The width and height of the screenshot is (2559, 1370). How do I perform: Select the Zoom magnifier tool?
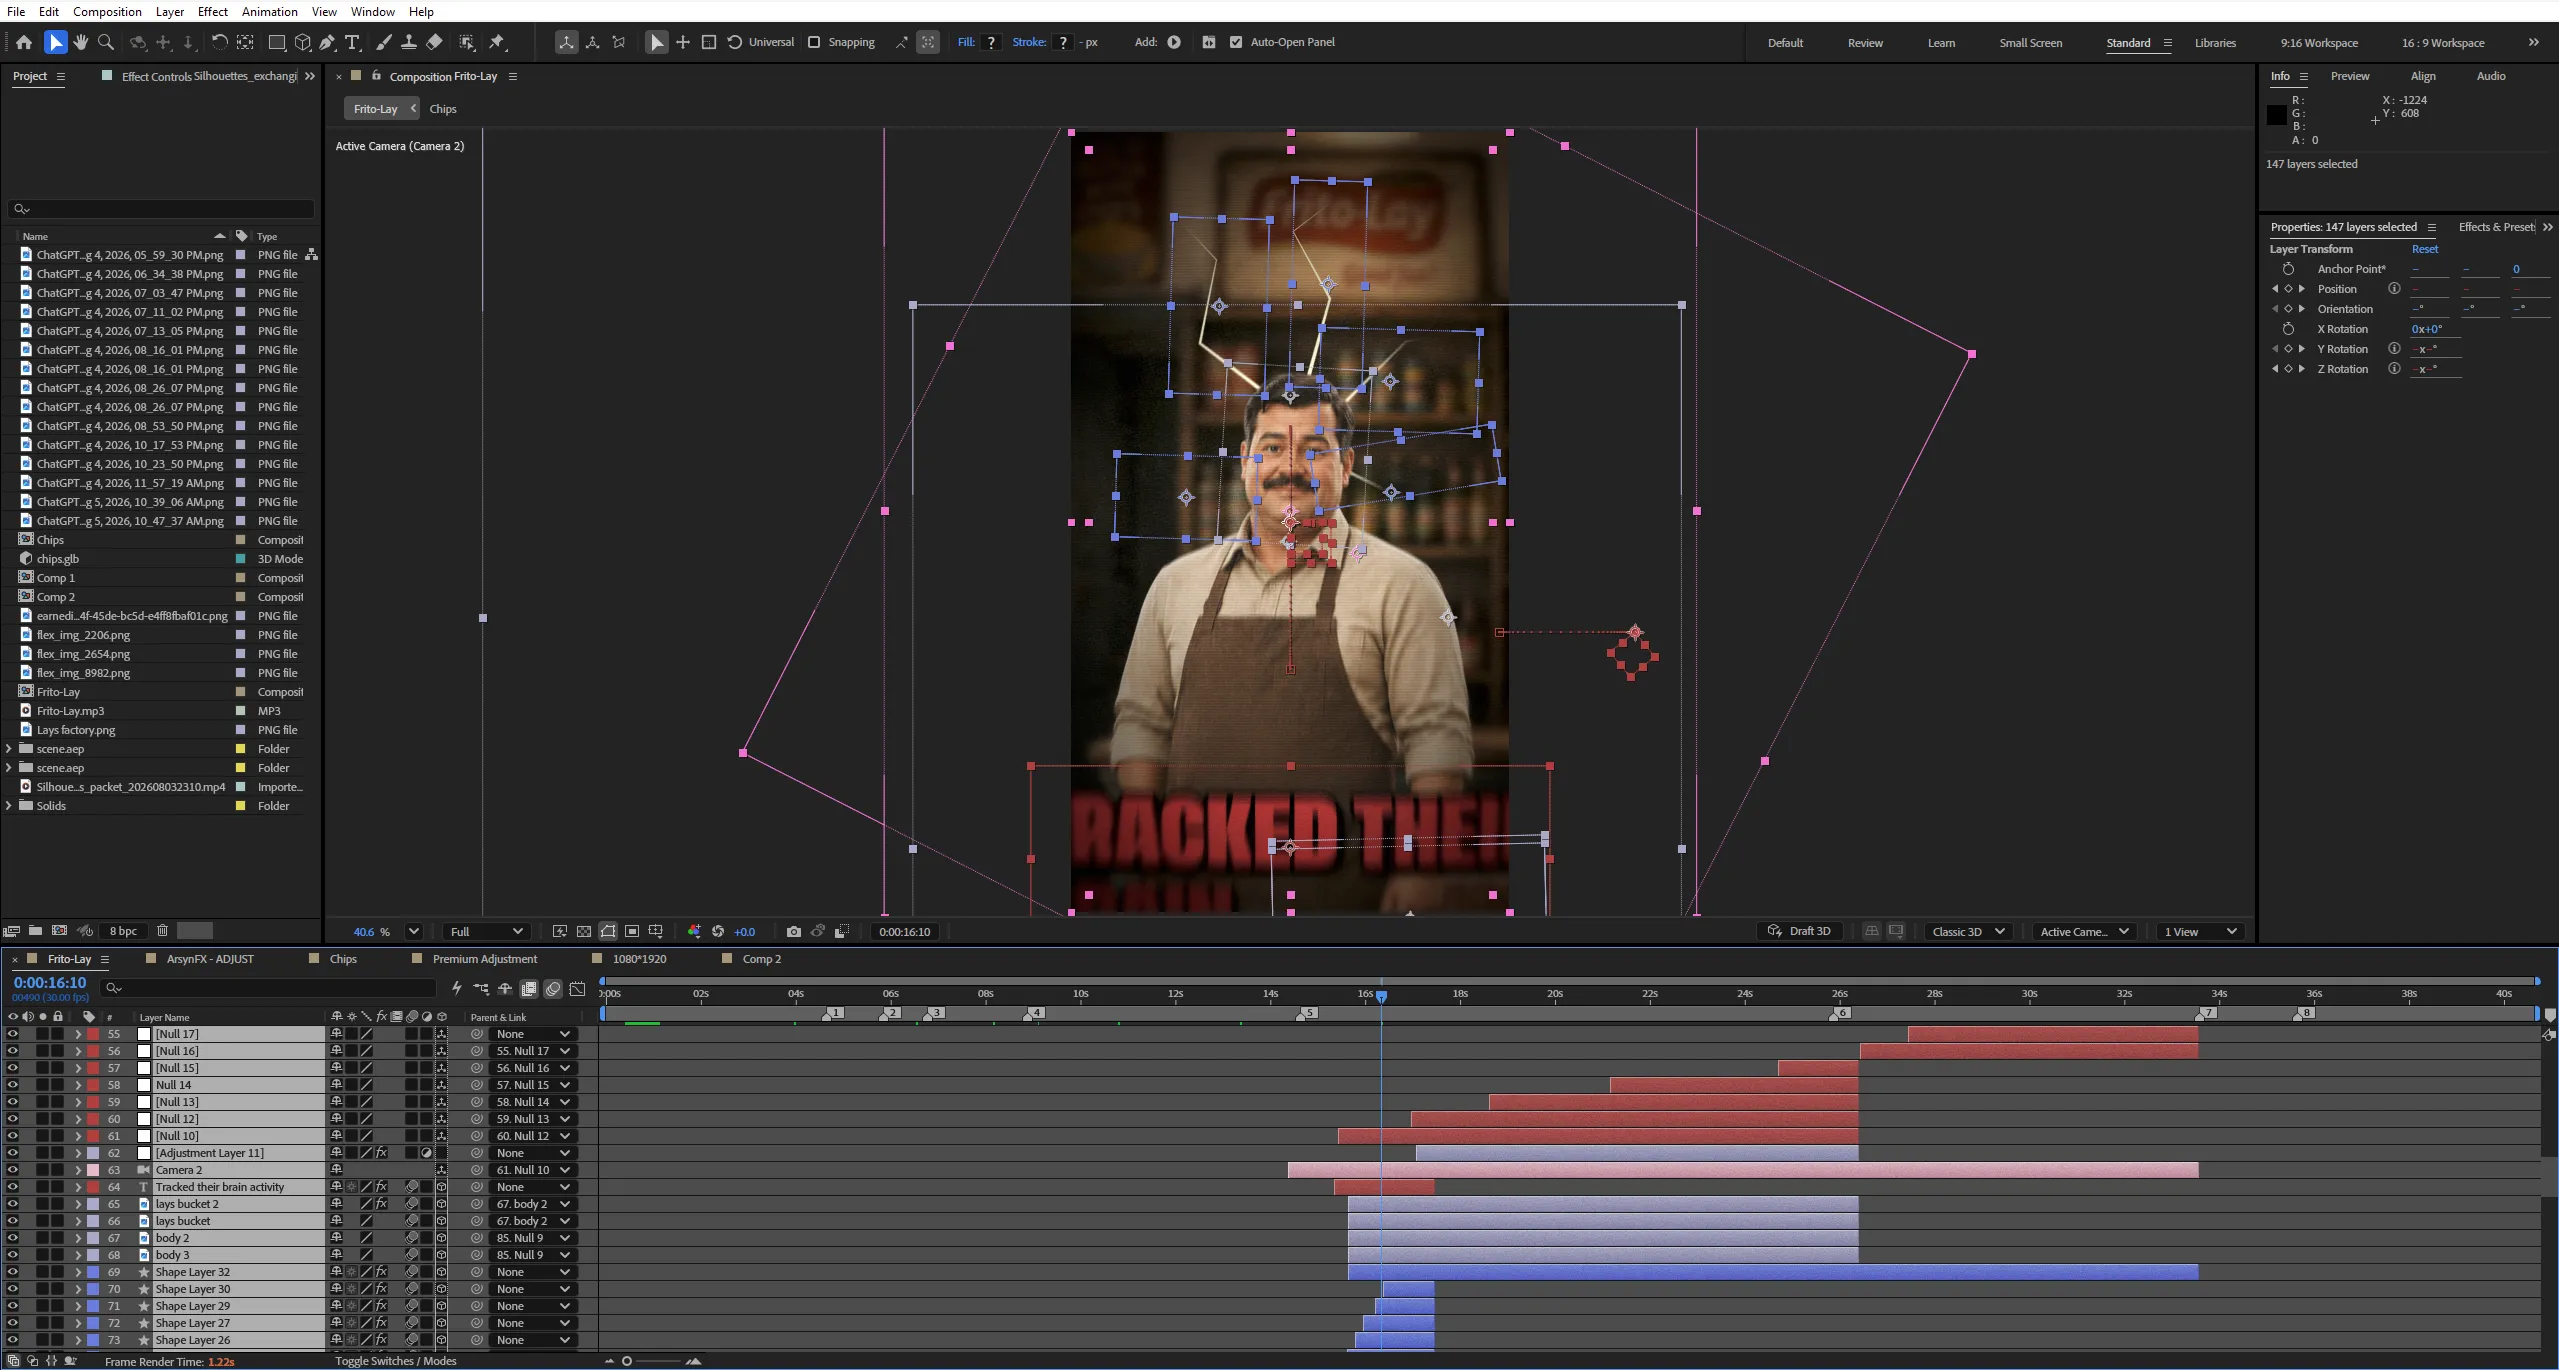pyautogui.click(x=106, y=42)
